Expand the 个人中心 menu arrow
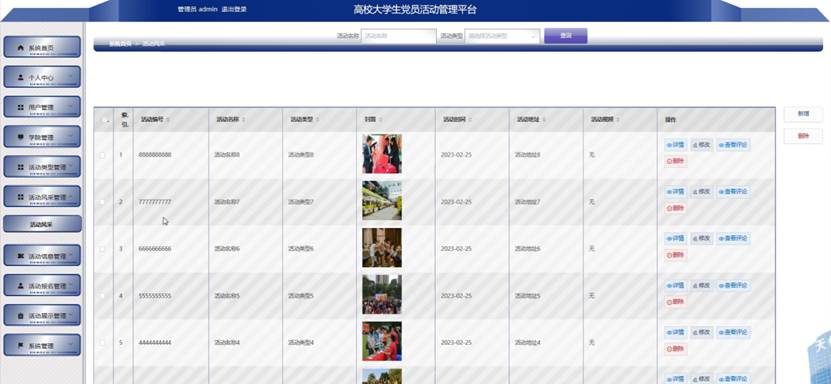 coord(70,77)
